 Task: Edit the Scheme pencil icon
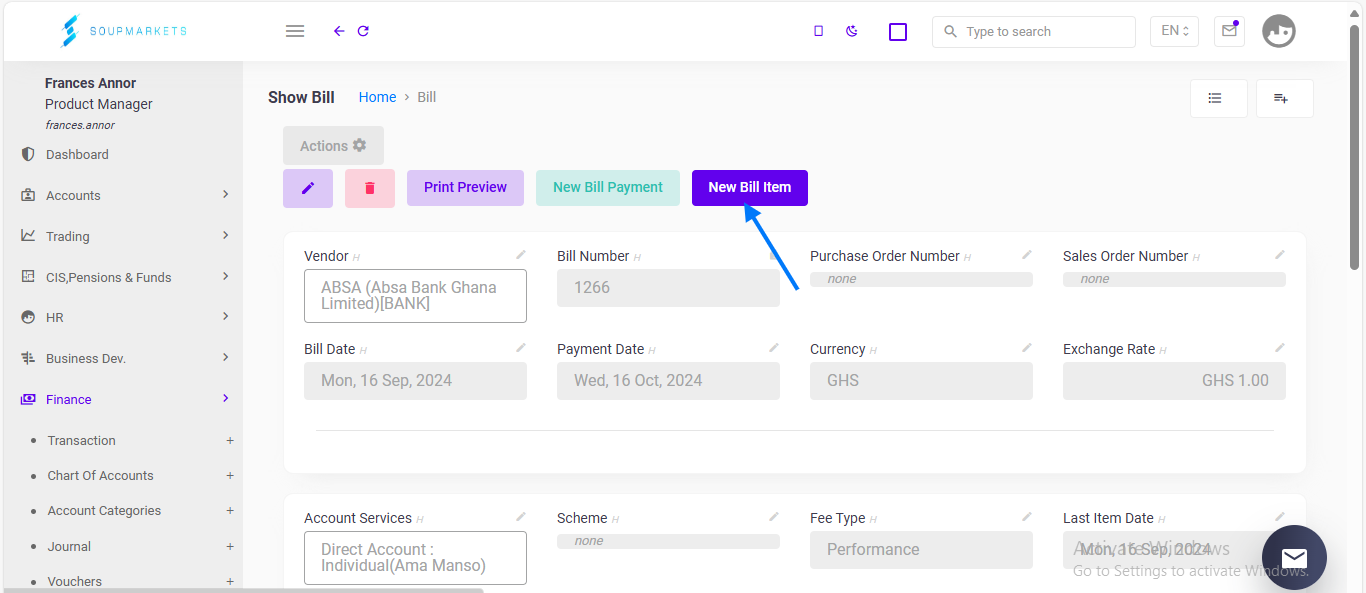pos(774,516)
